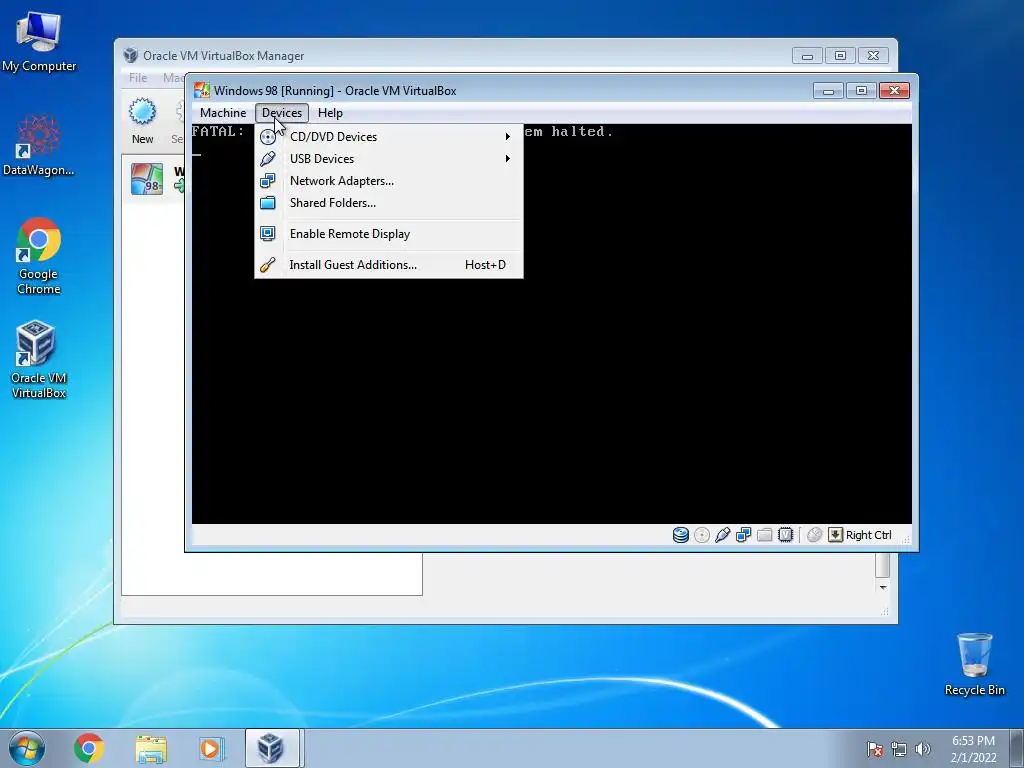Close the Windows 98 VM window
This screenshot has width=1024, height=768.
[x=895, y=91]
